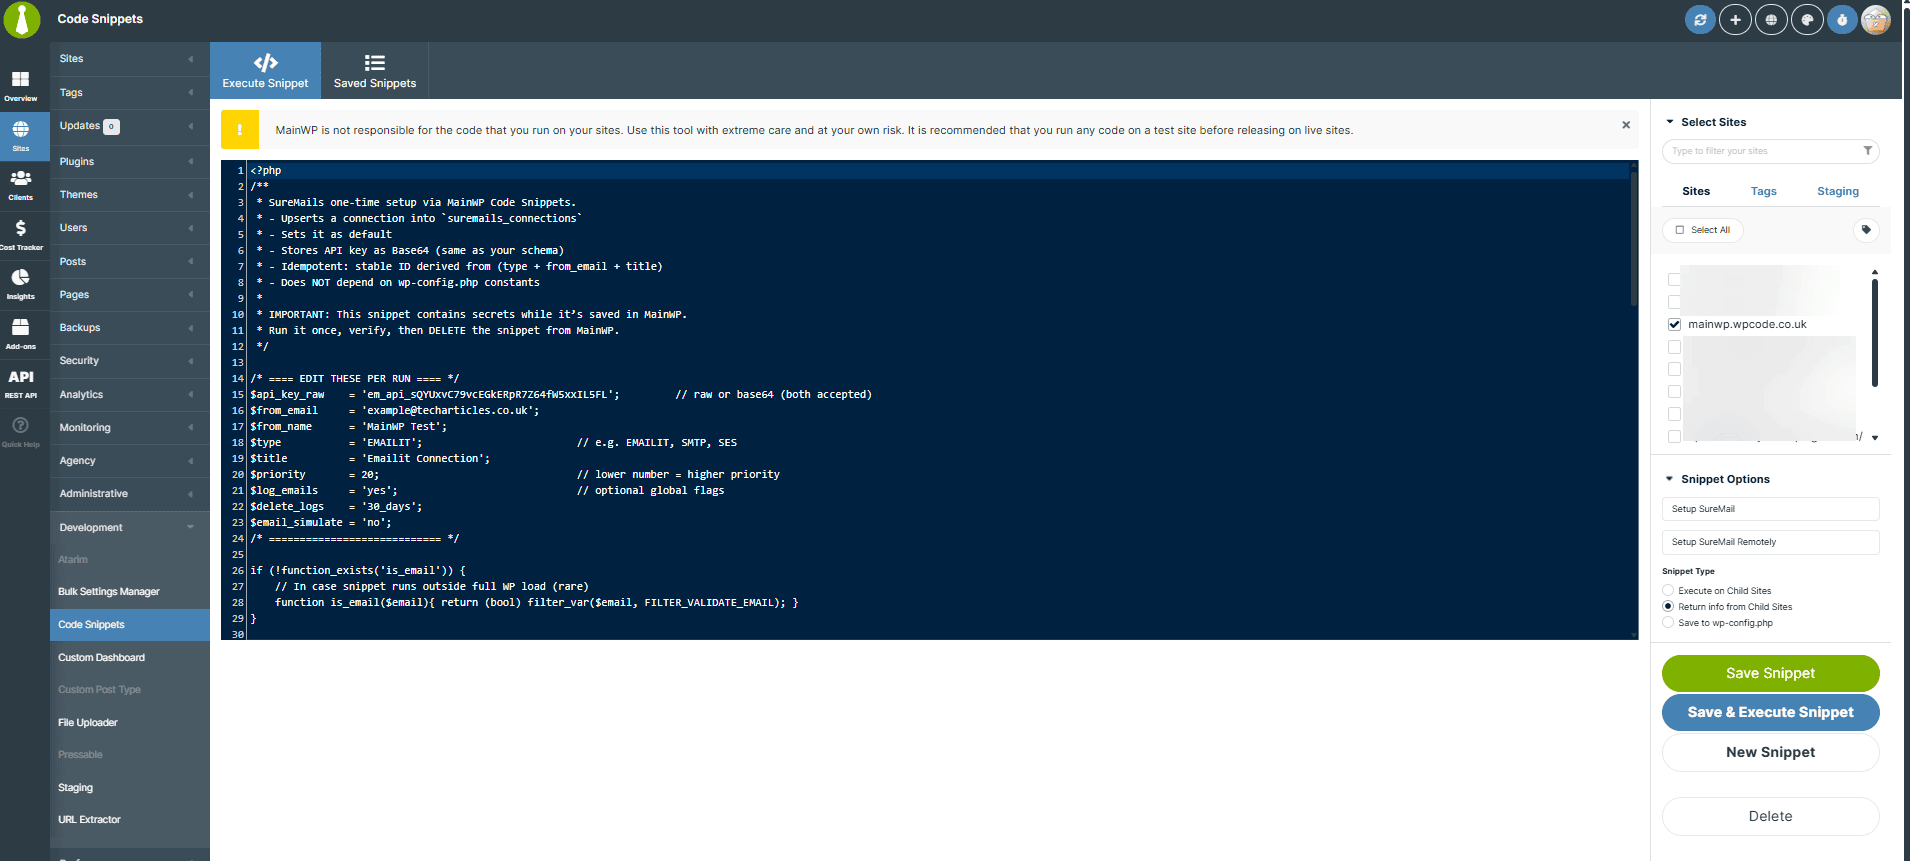Click the yellow warning exclamation icon
The width and height of the screenshot is (1911, 861).
coord(239,130)
